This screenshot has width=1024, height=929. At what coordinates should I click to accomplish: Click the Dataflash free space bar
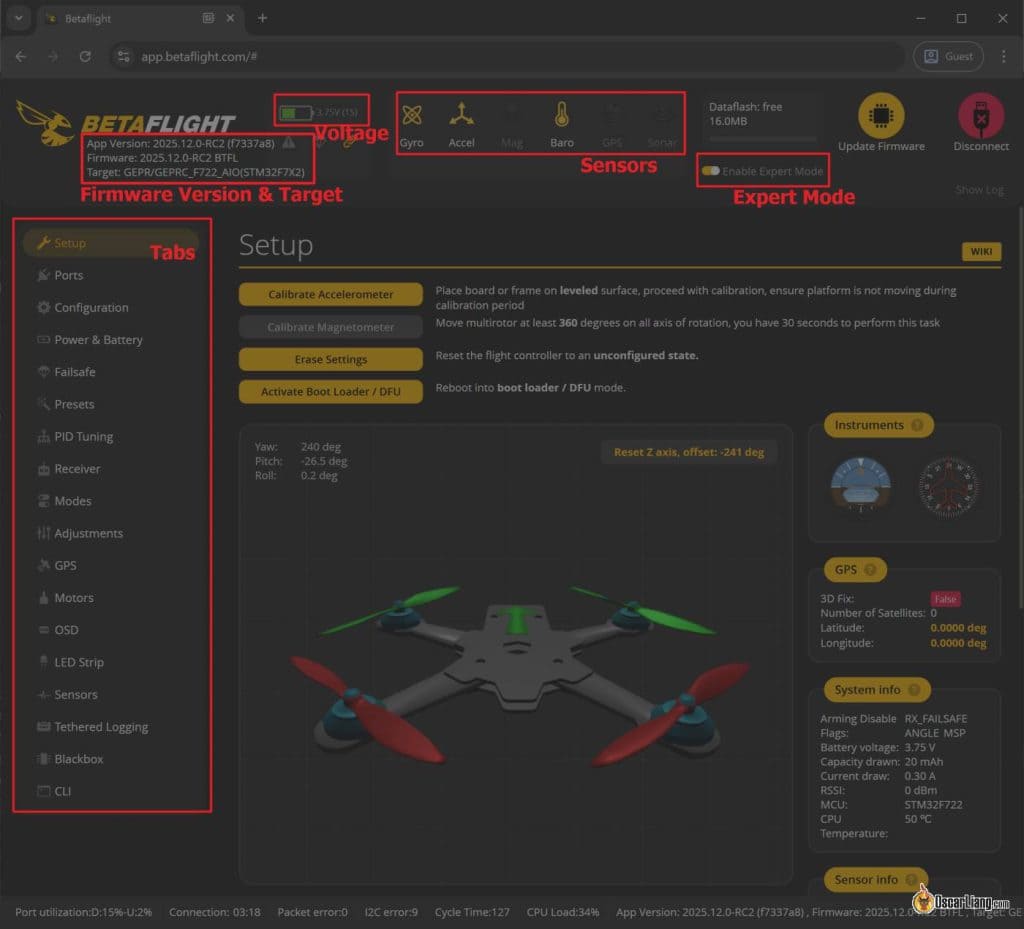pyautogui.click(x=763, y=139)
